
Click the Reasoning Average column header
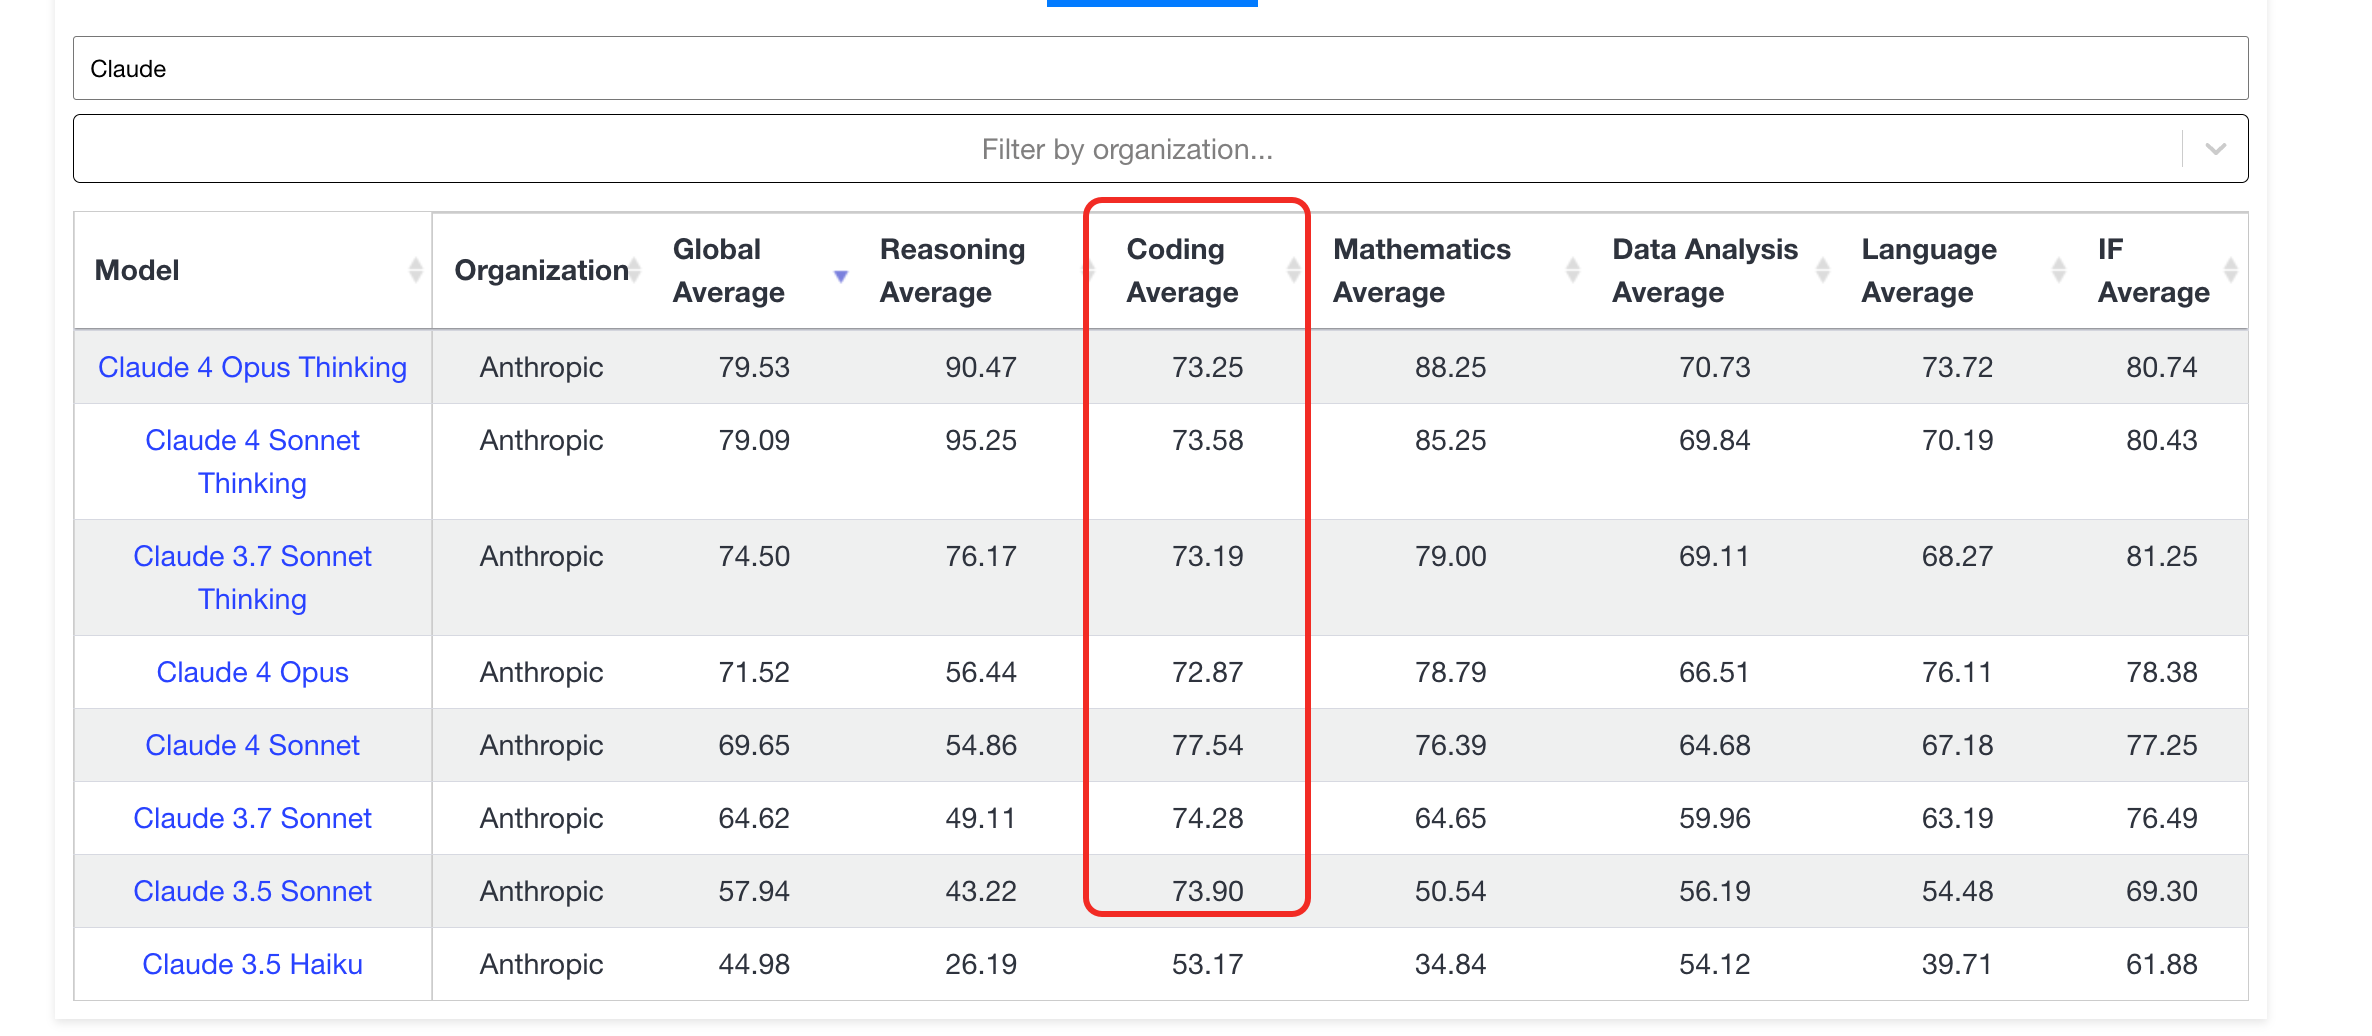[952, 270]
